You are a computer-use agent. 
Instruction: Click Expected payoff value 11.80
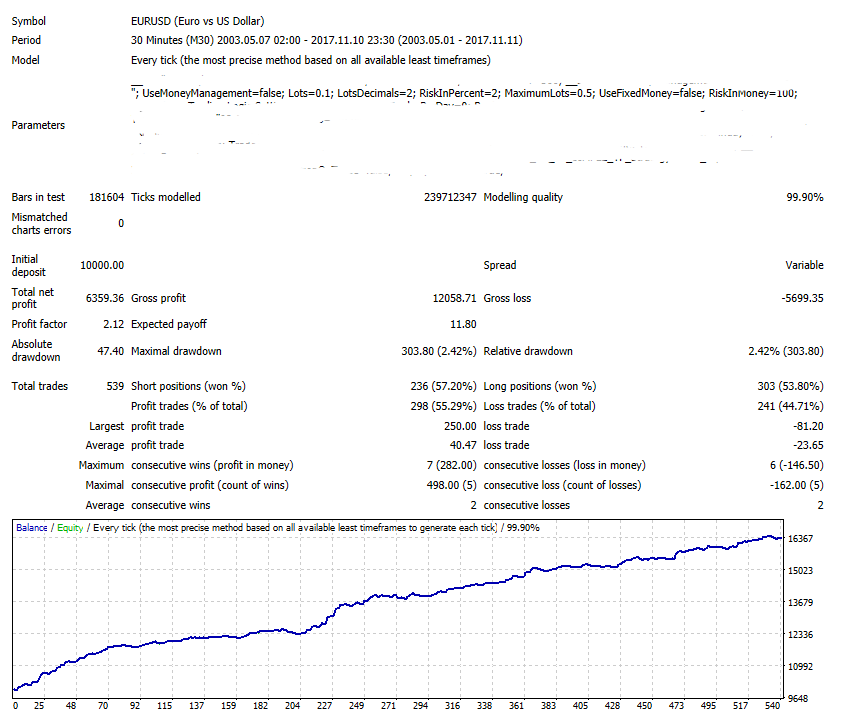click(463, 324)
